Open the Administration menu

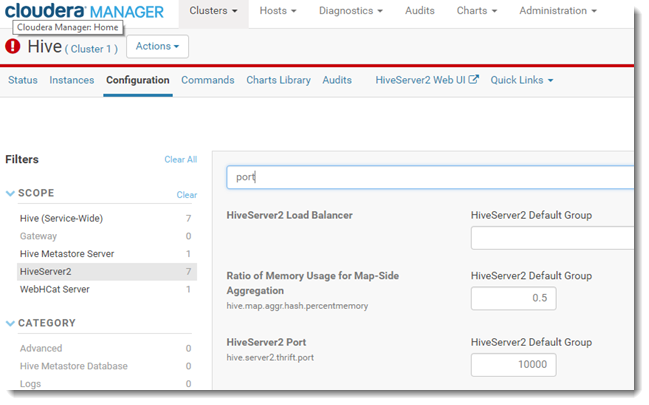click(x=557, y=10)
